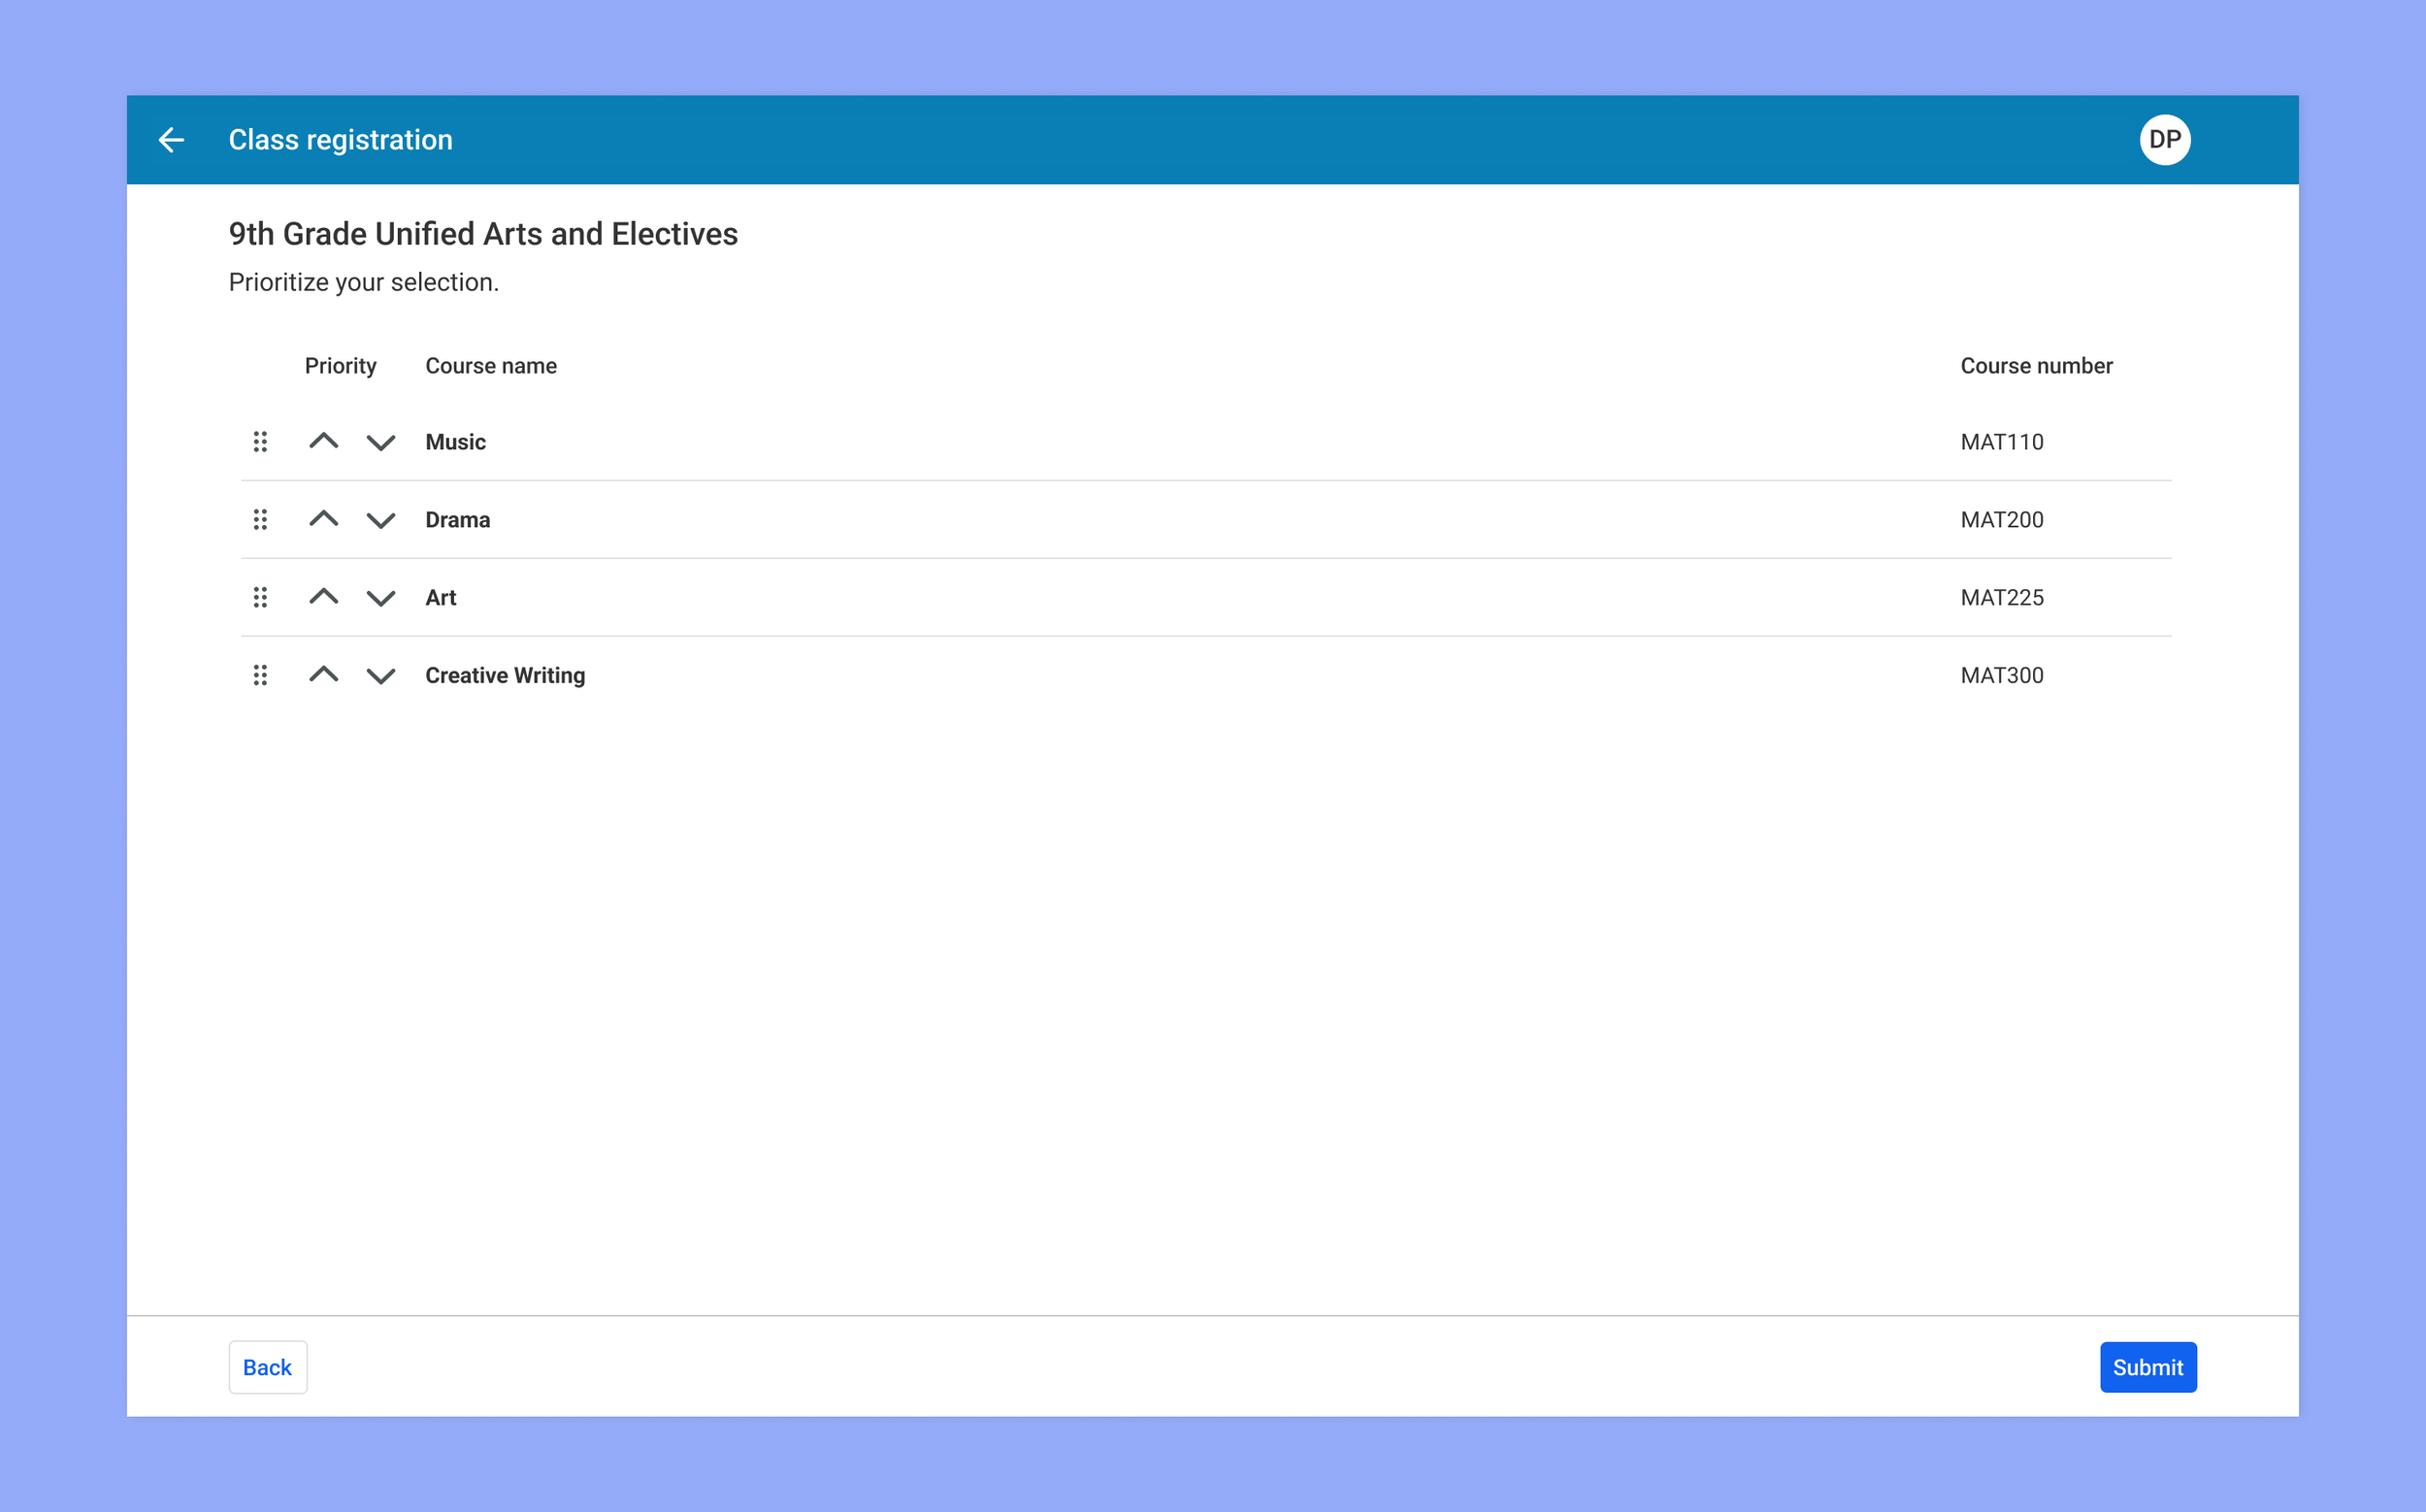Lower priority of Art course

coord(381,599)
